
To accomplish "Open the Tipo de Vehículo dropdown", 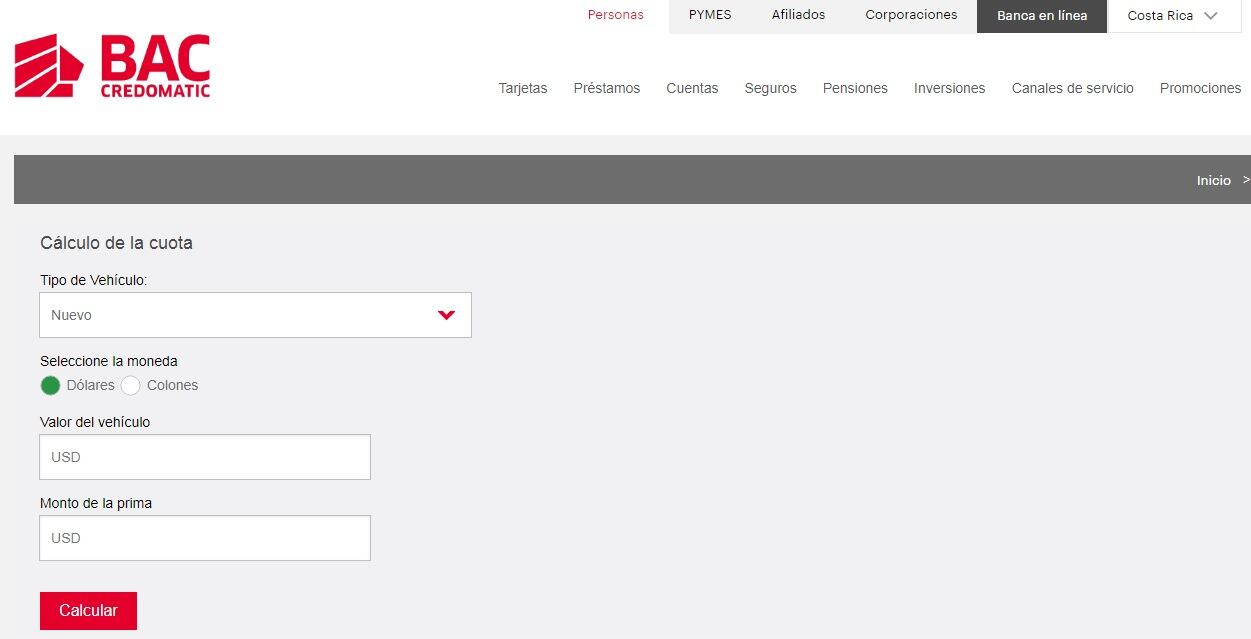I will (255, 315).
